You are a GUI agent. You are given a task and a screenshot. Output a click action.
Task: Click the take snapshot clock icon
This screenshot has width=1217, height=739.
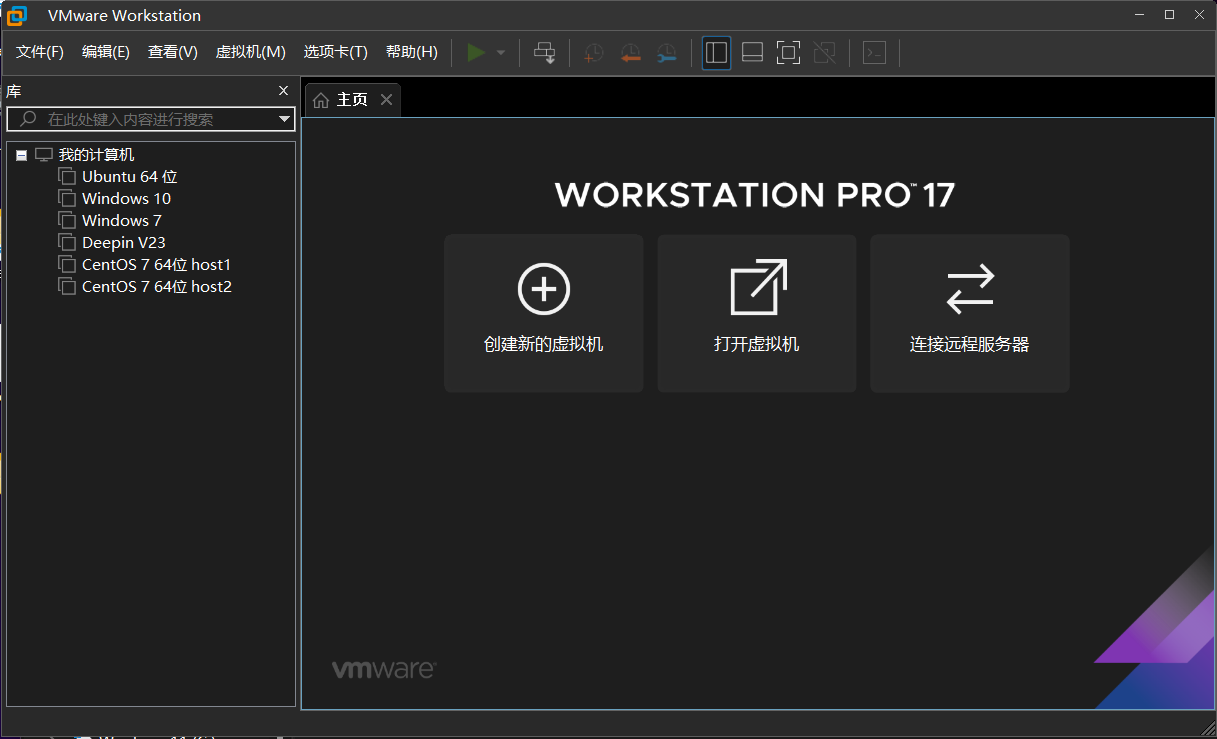(594, 53)
